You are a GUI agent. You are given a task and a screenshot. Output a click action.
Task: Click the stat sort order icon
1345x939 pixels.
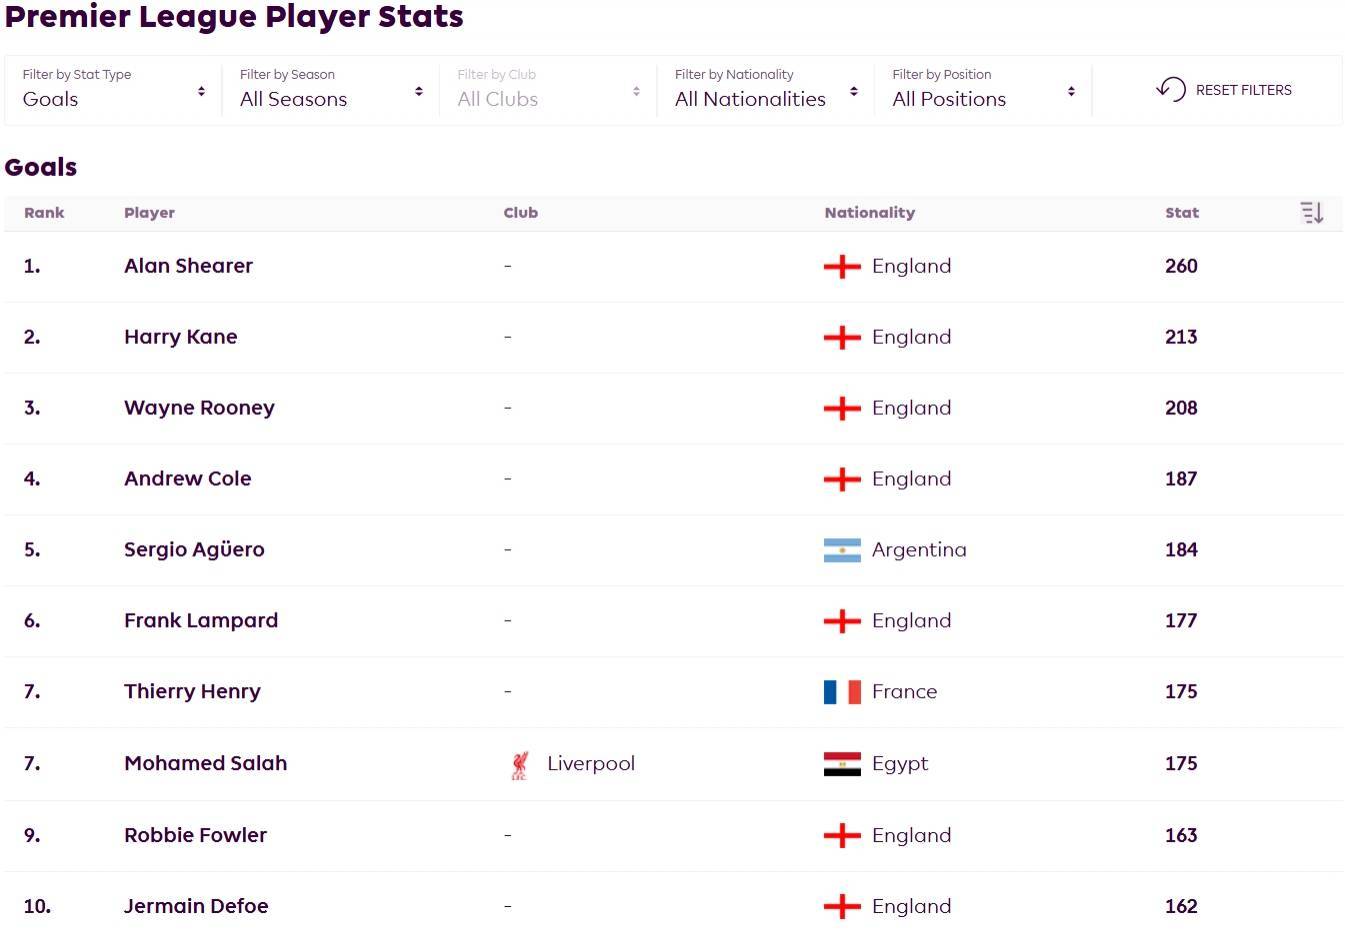tap(1311, 212)
